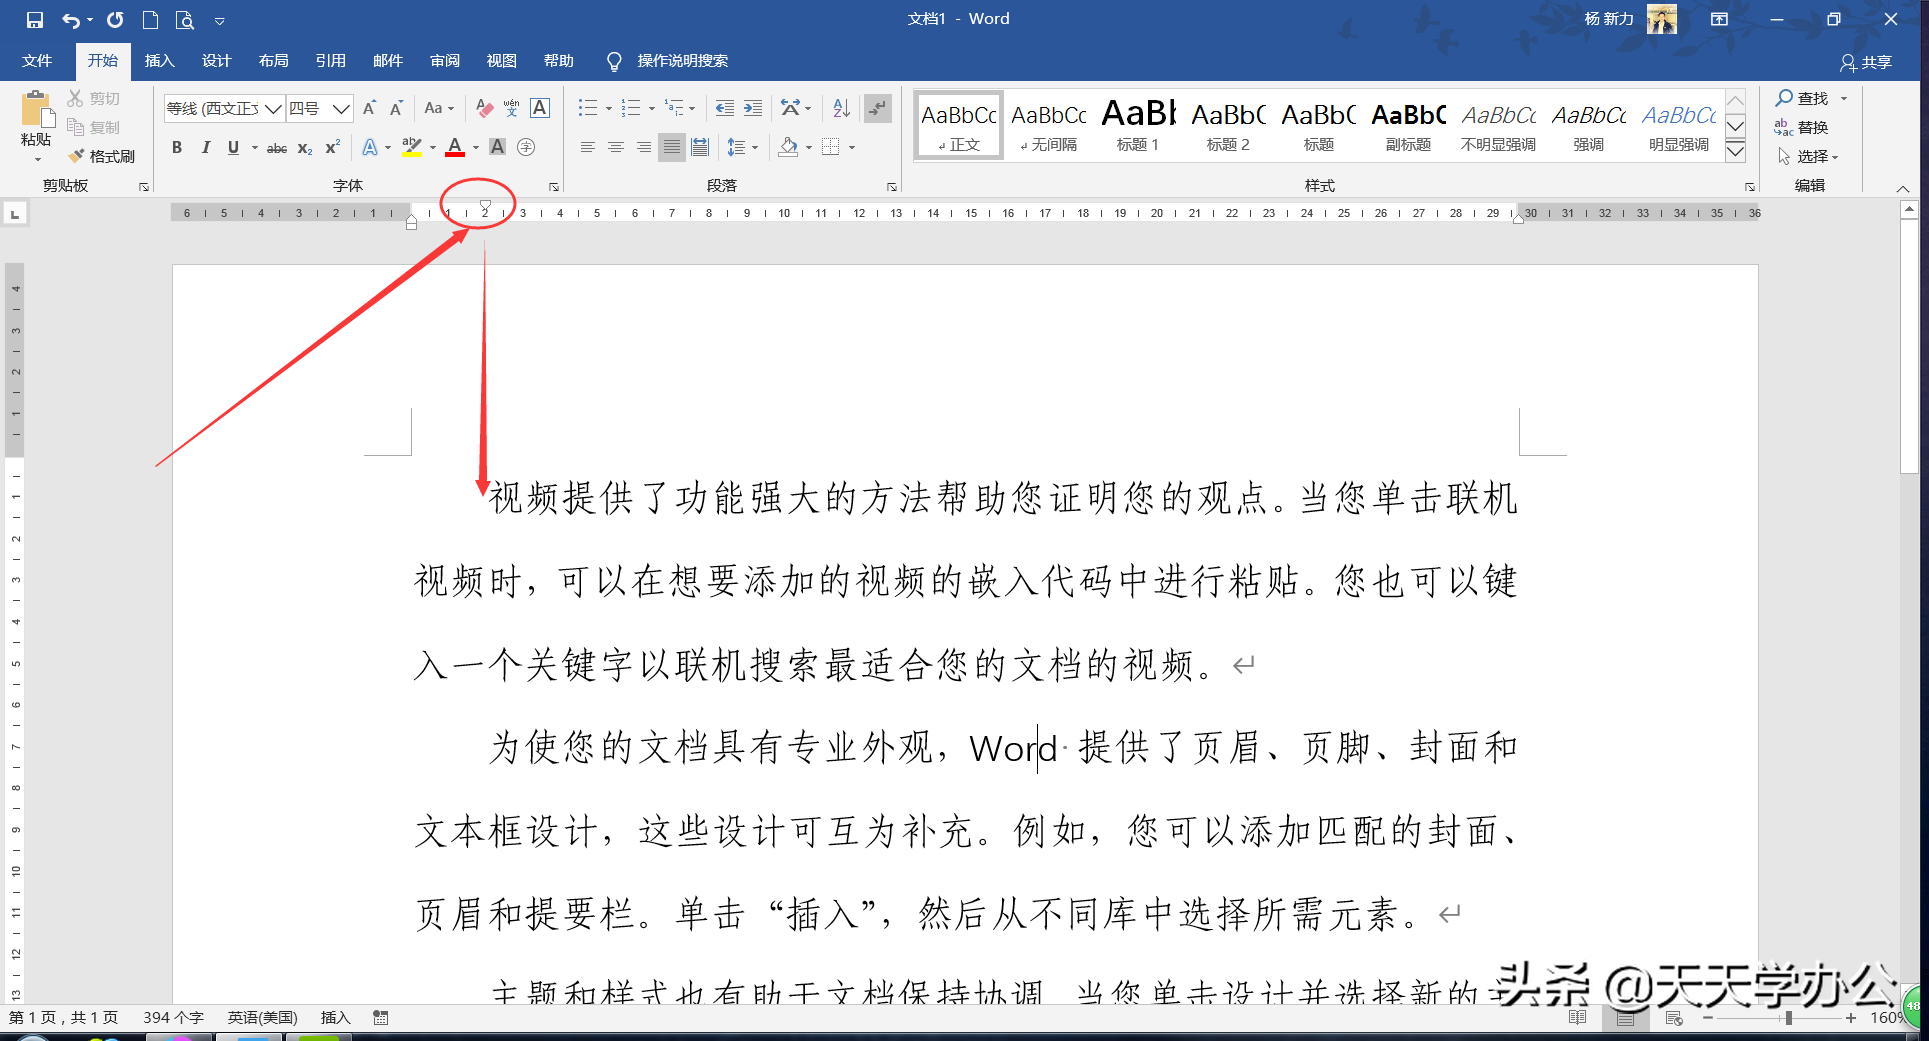Insert enclosed character (带圈字符)
The width and height of the screenshot is (1929, 1041).
[526, 147]
